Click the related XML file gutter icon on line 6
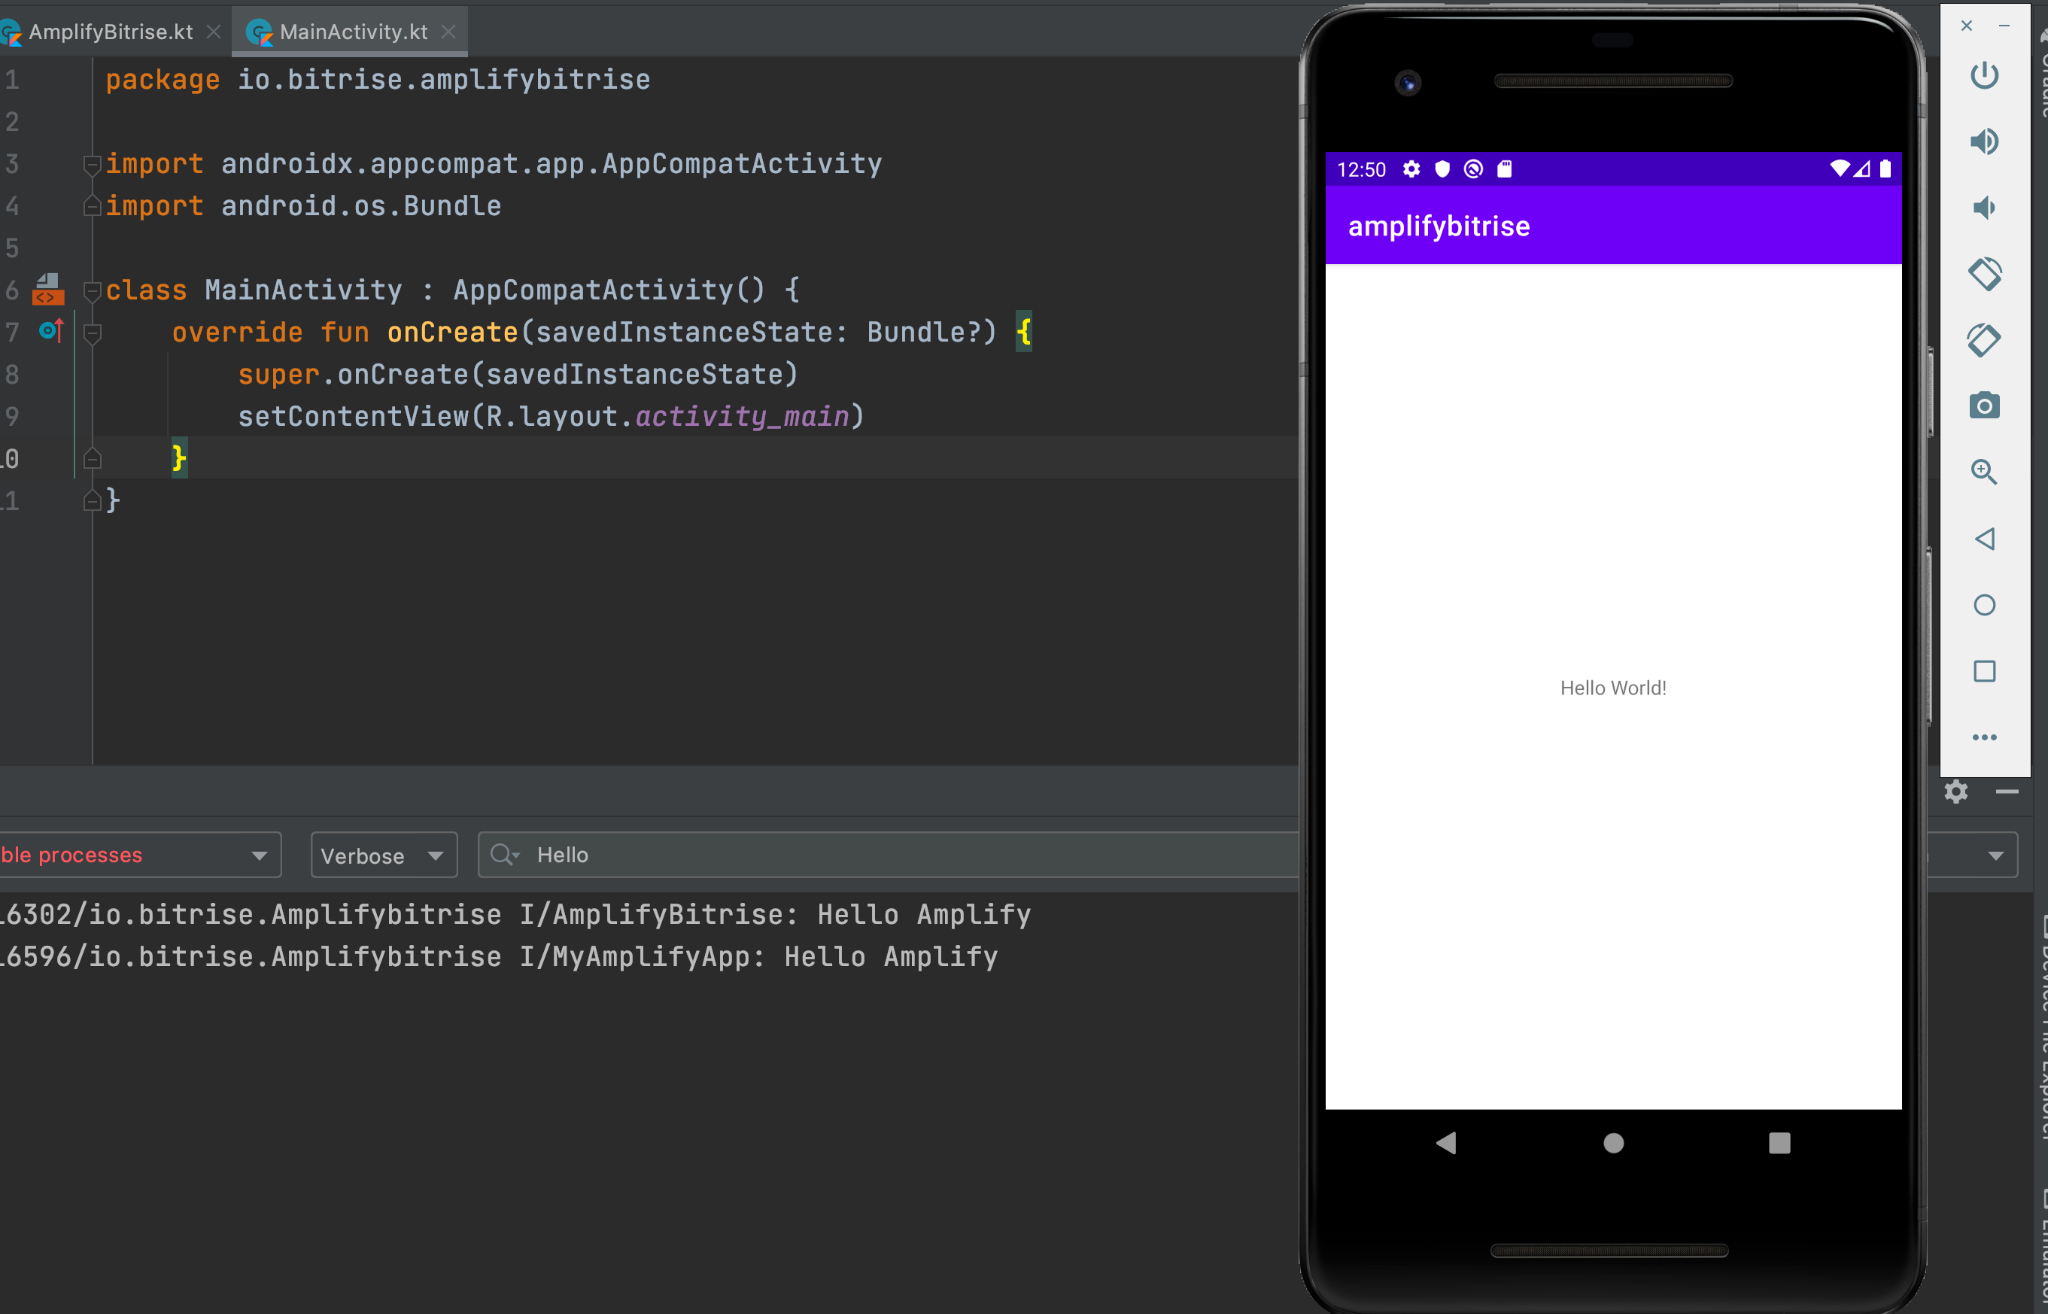This screenshot has height=1314, width=2048. tap(48, 290)
